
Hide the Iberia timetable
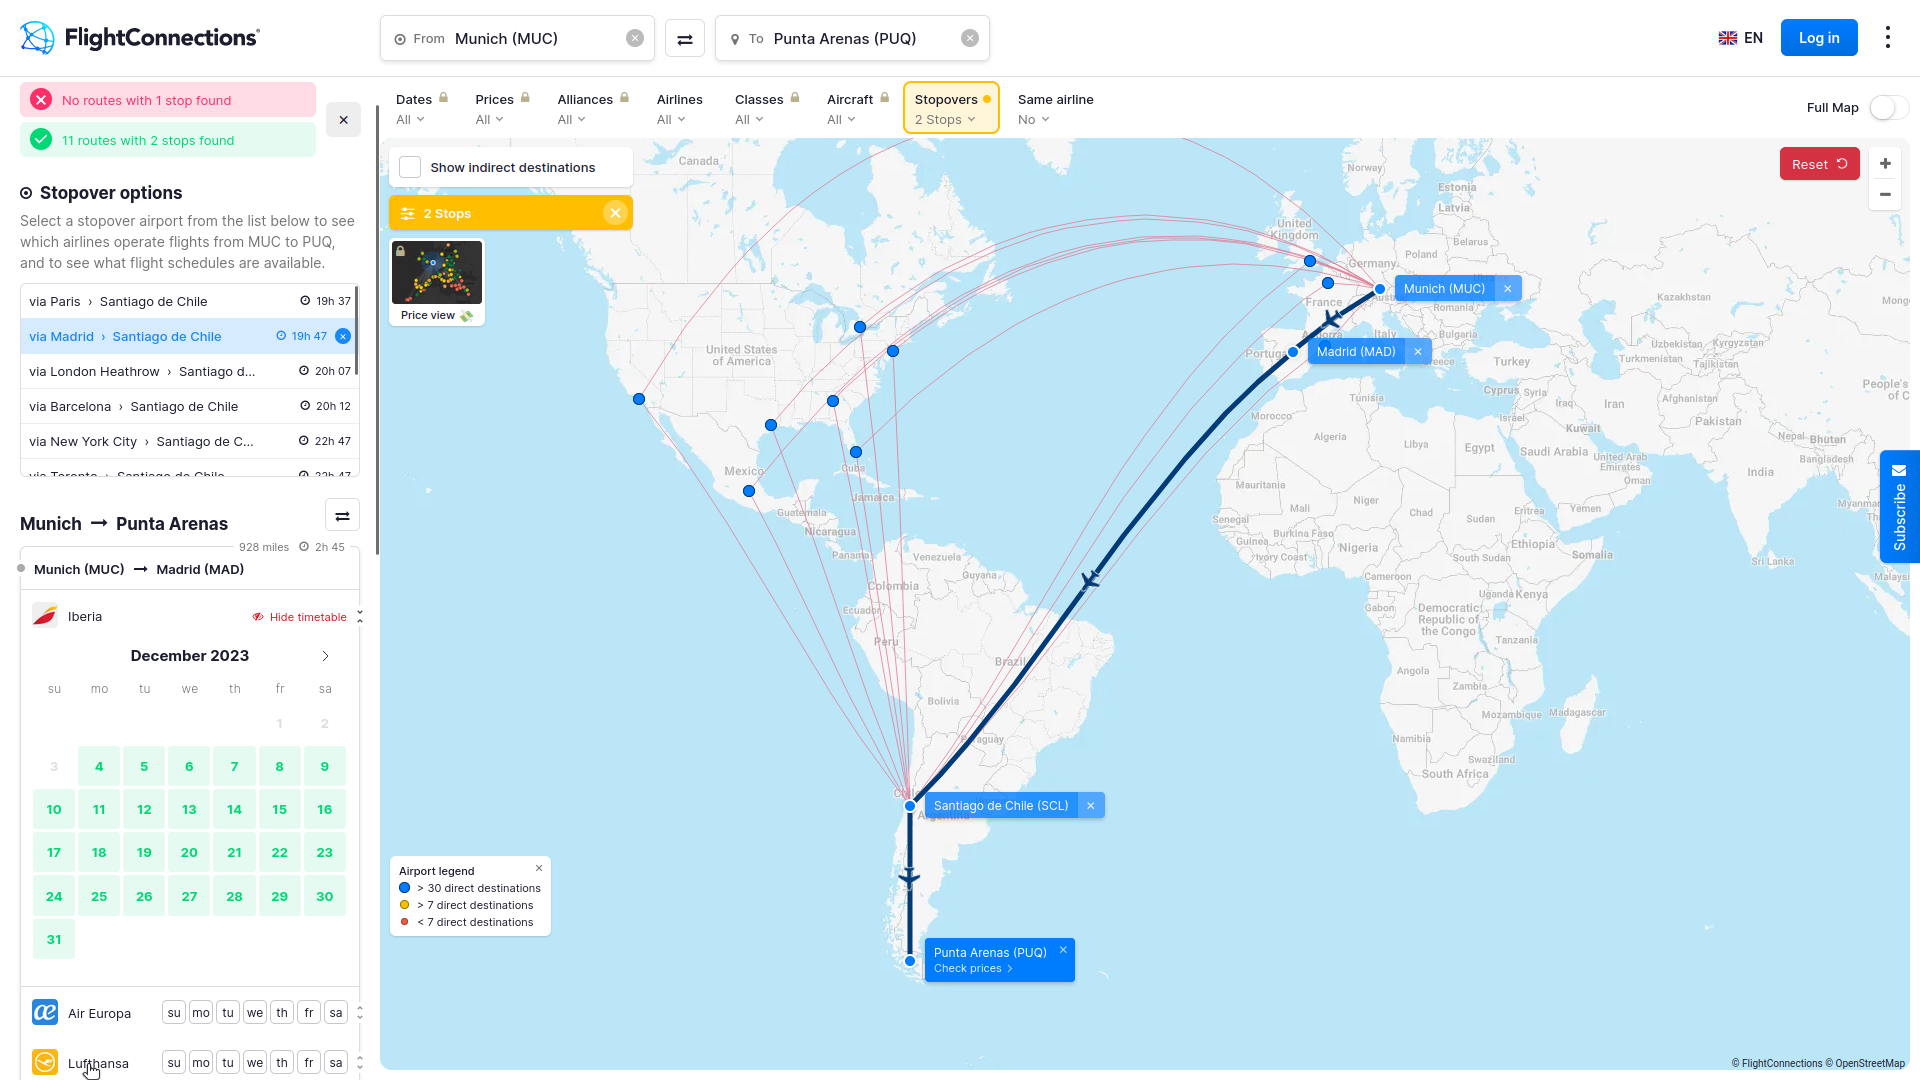click(x=300, y=617)
